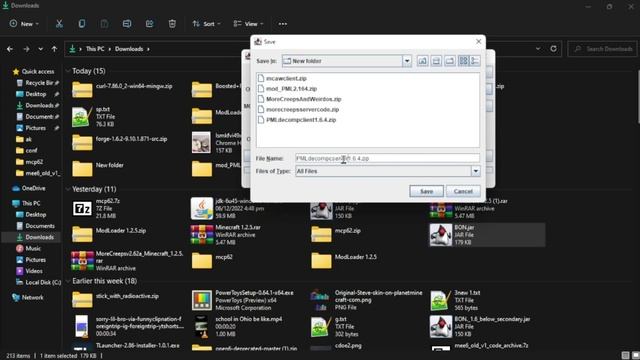Screen dimensions: 640x360
Task: Select PMLdecompclient1.6.4.zip in Save dialog
Action: (x=297, y=120)
